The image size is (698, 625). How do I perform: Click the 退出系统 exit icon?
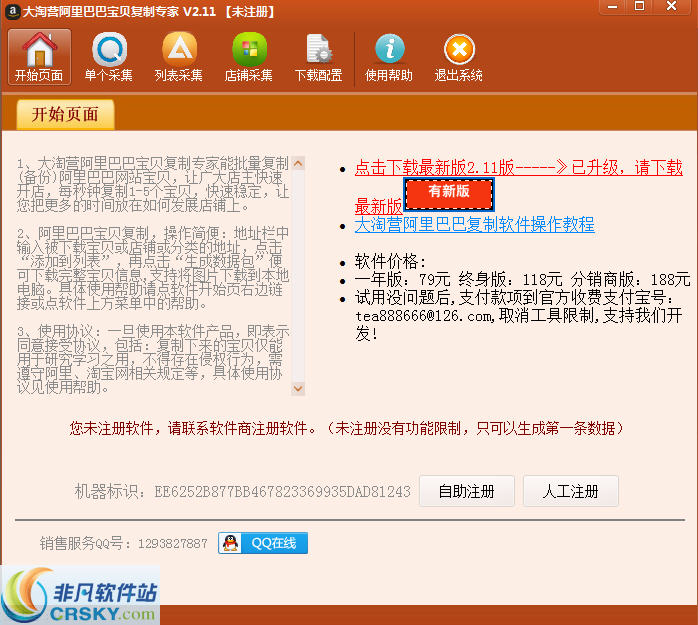[x=459, y=57]
